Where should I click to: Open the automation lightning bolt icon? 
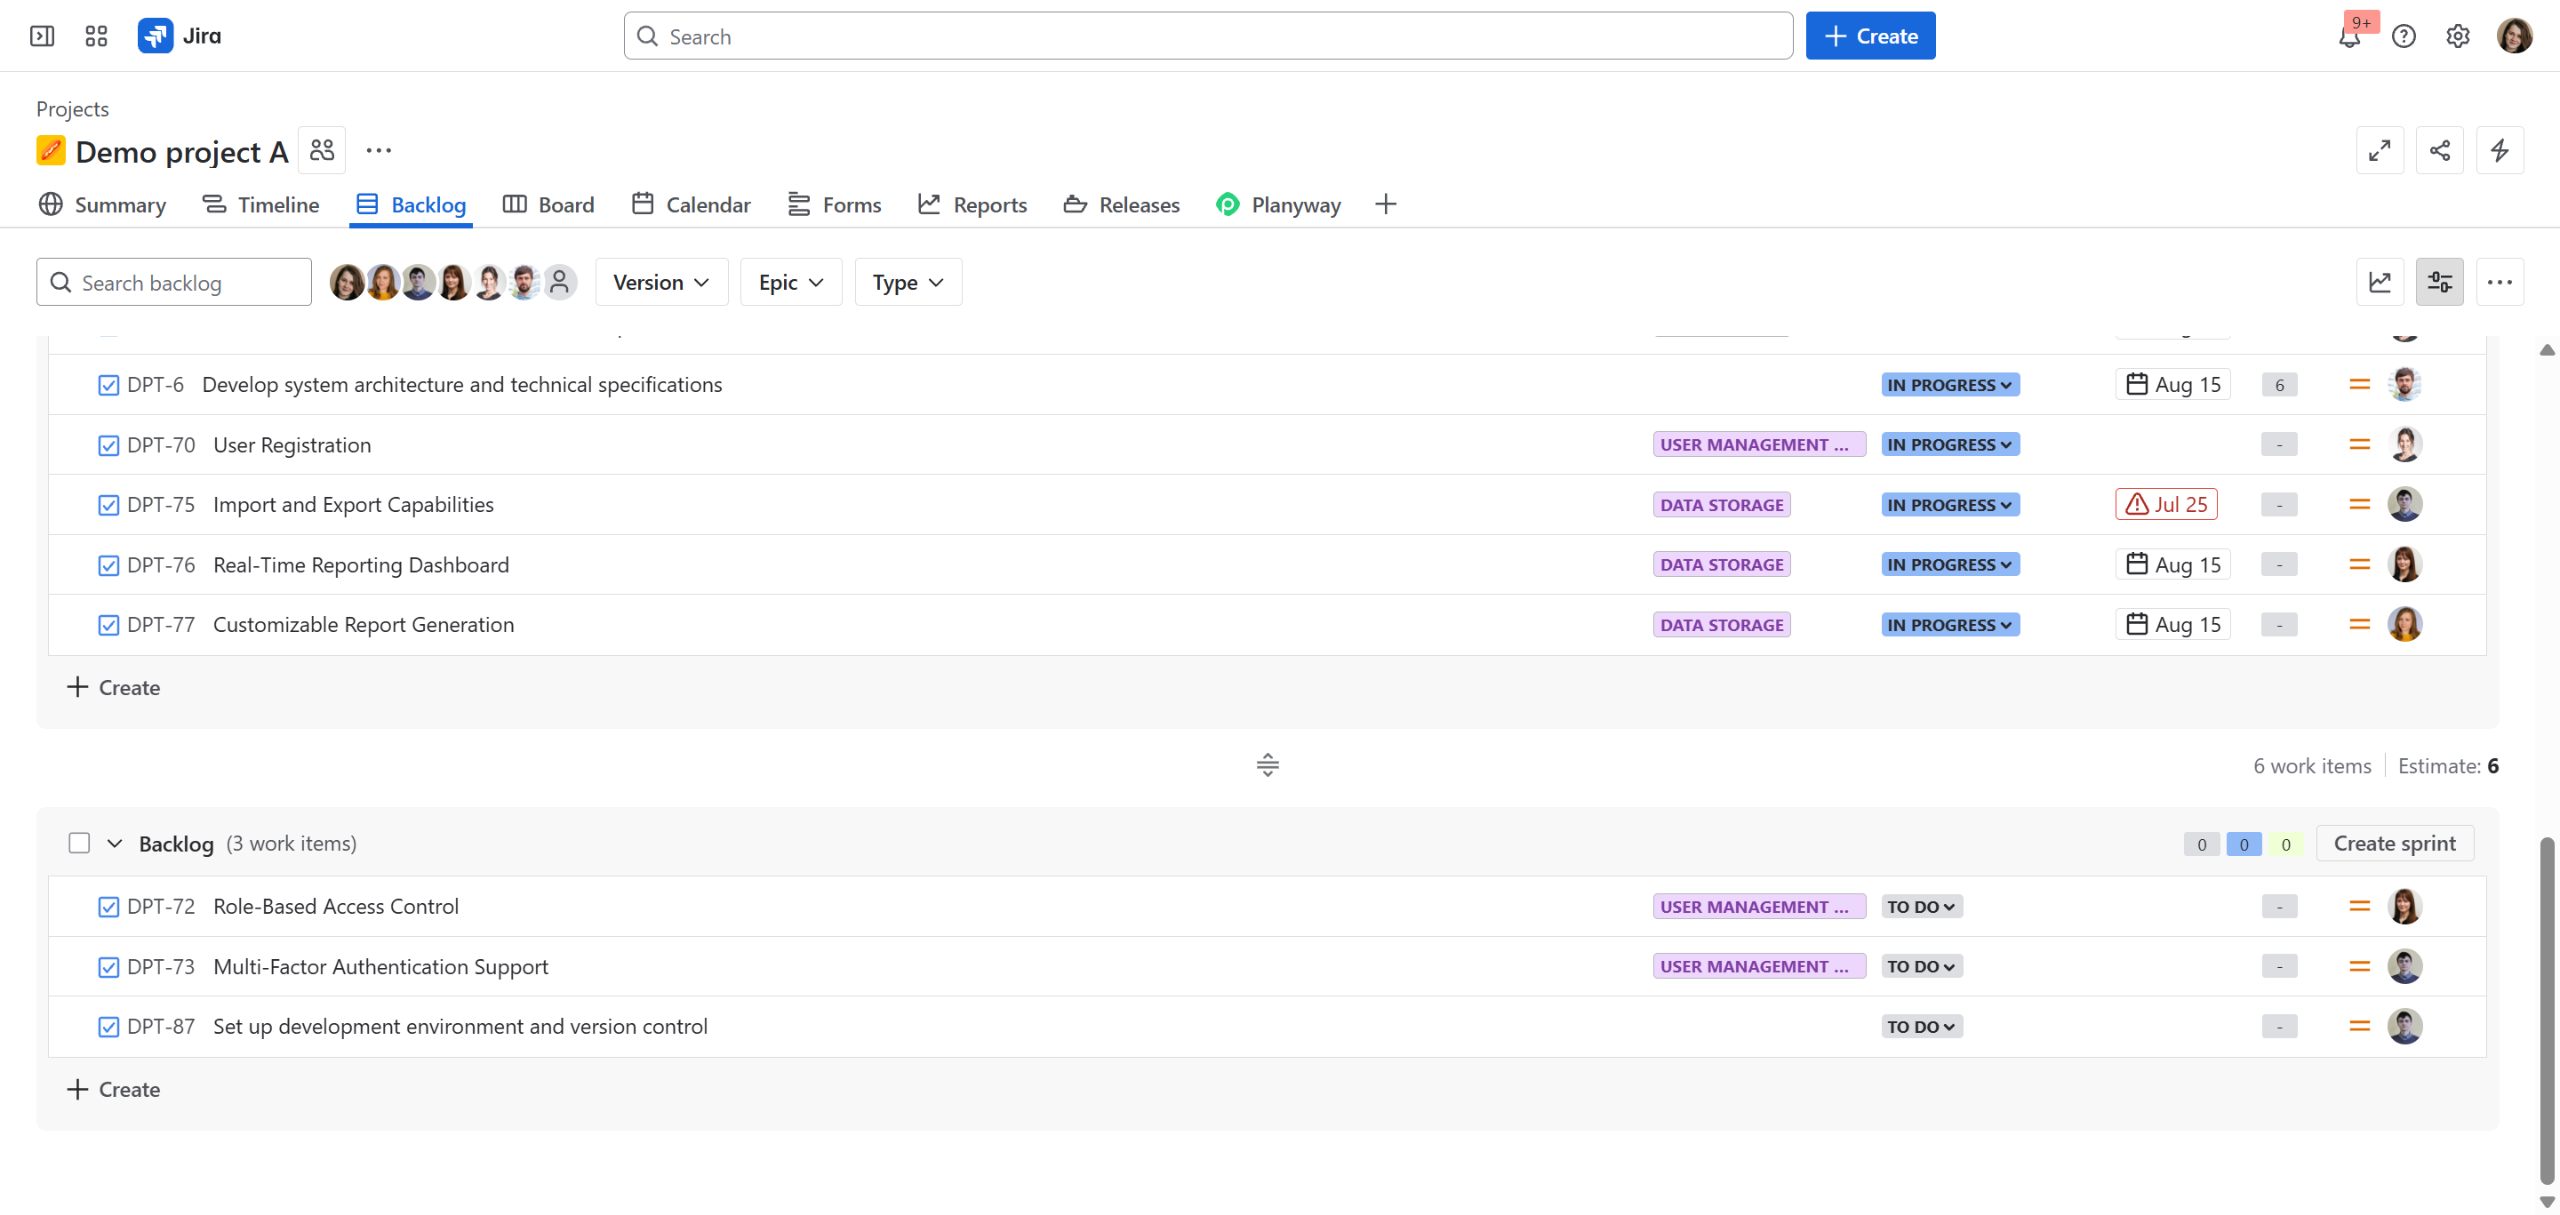point(2499,150)
